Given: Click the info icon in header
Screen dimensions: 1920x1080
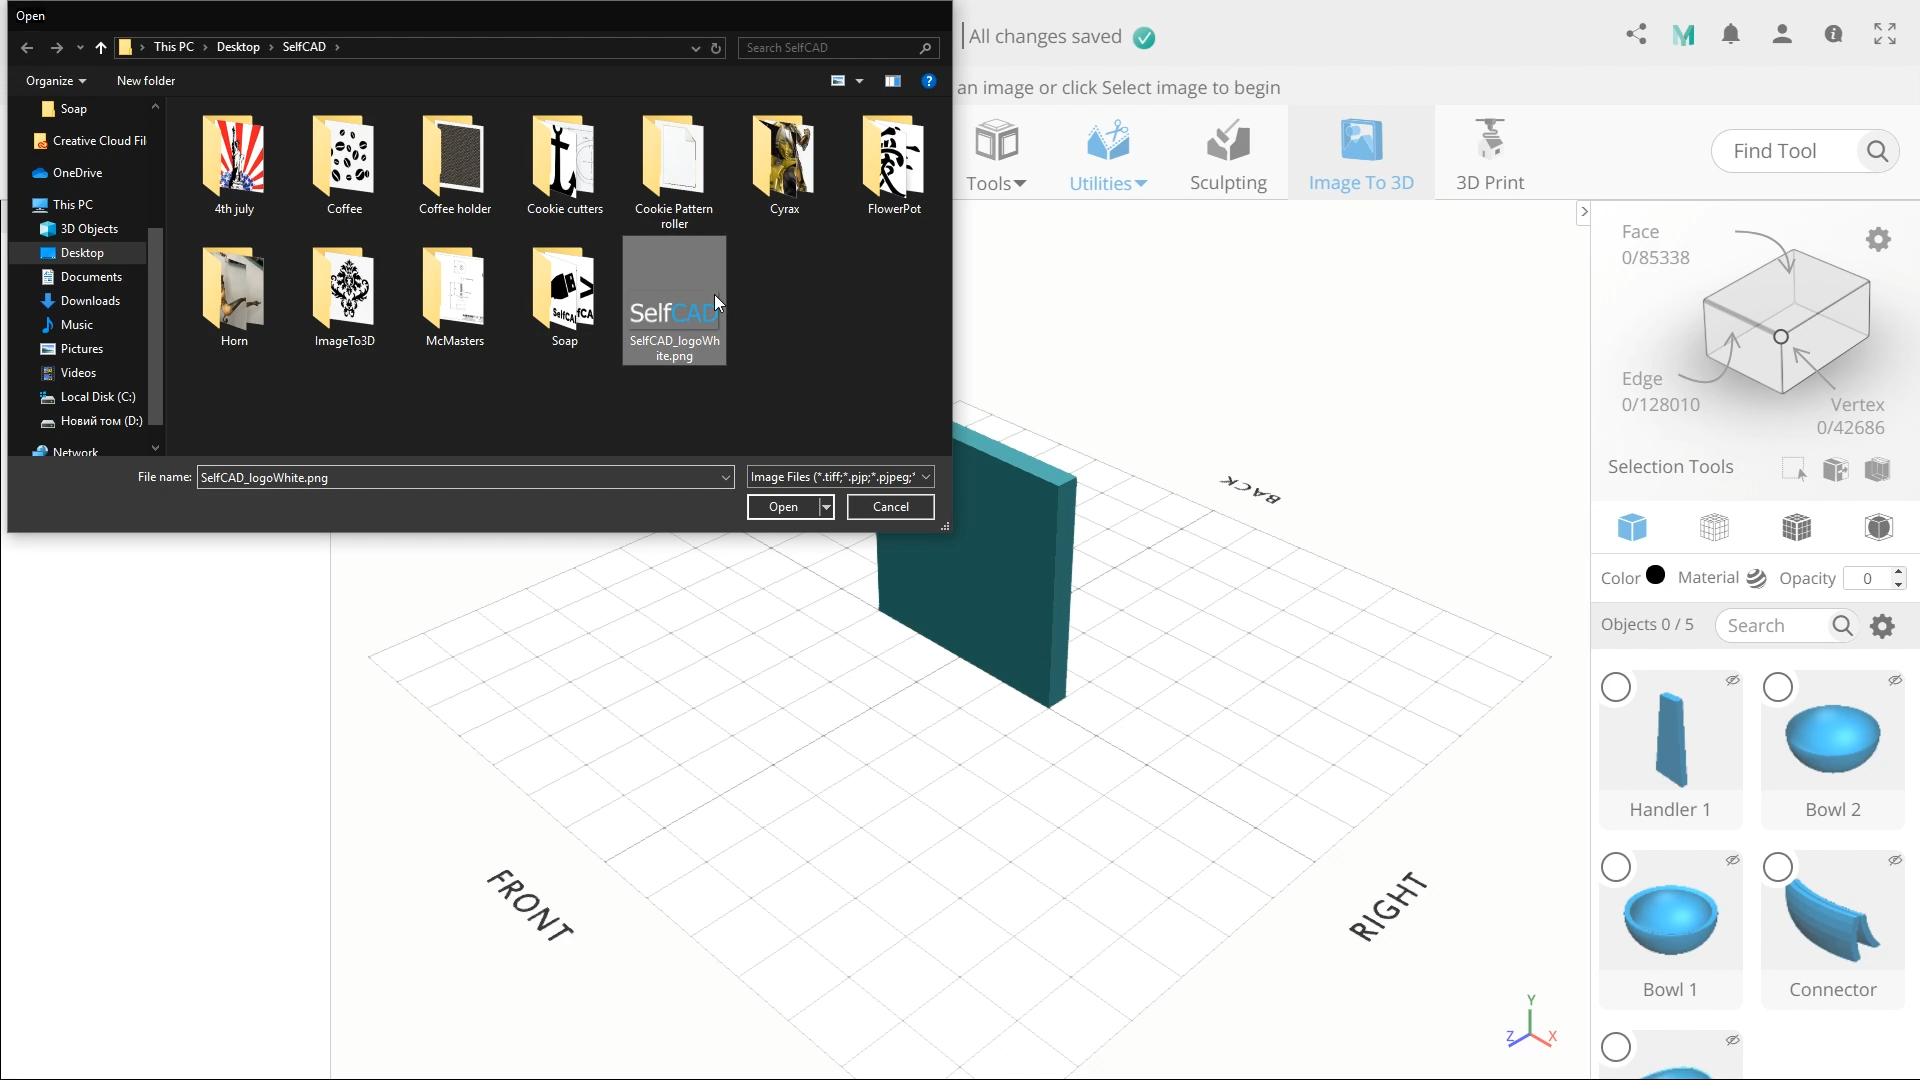Looking at the screenshot, I should [x=1833, y=35].
